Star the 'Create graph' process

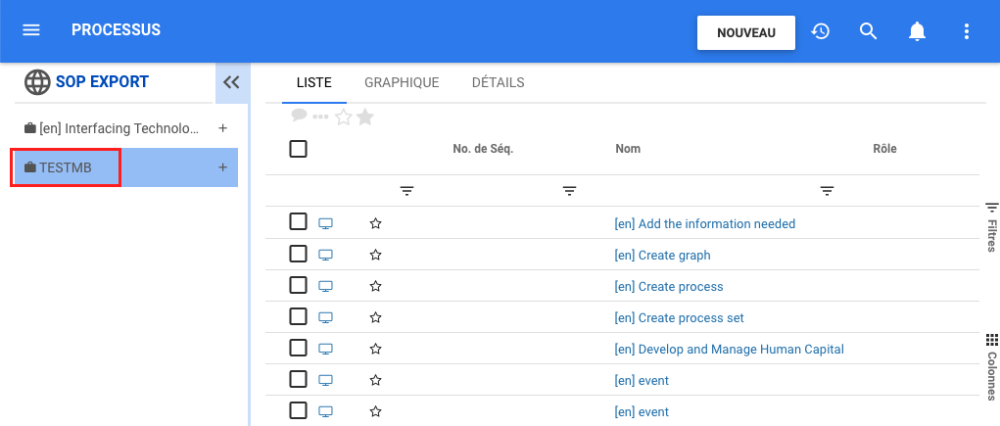[x=376, y=255]
